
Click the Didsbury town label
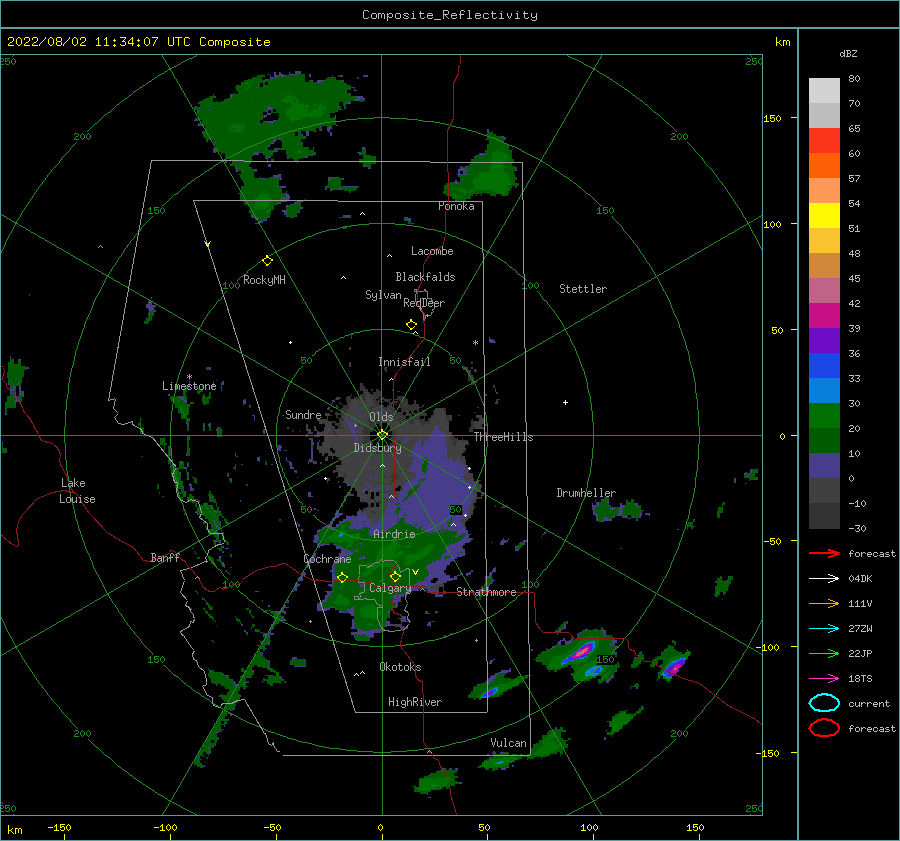point(377,448)
